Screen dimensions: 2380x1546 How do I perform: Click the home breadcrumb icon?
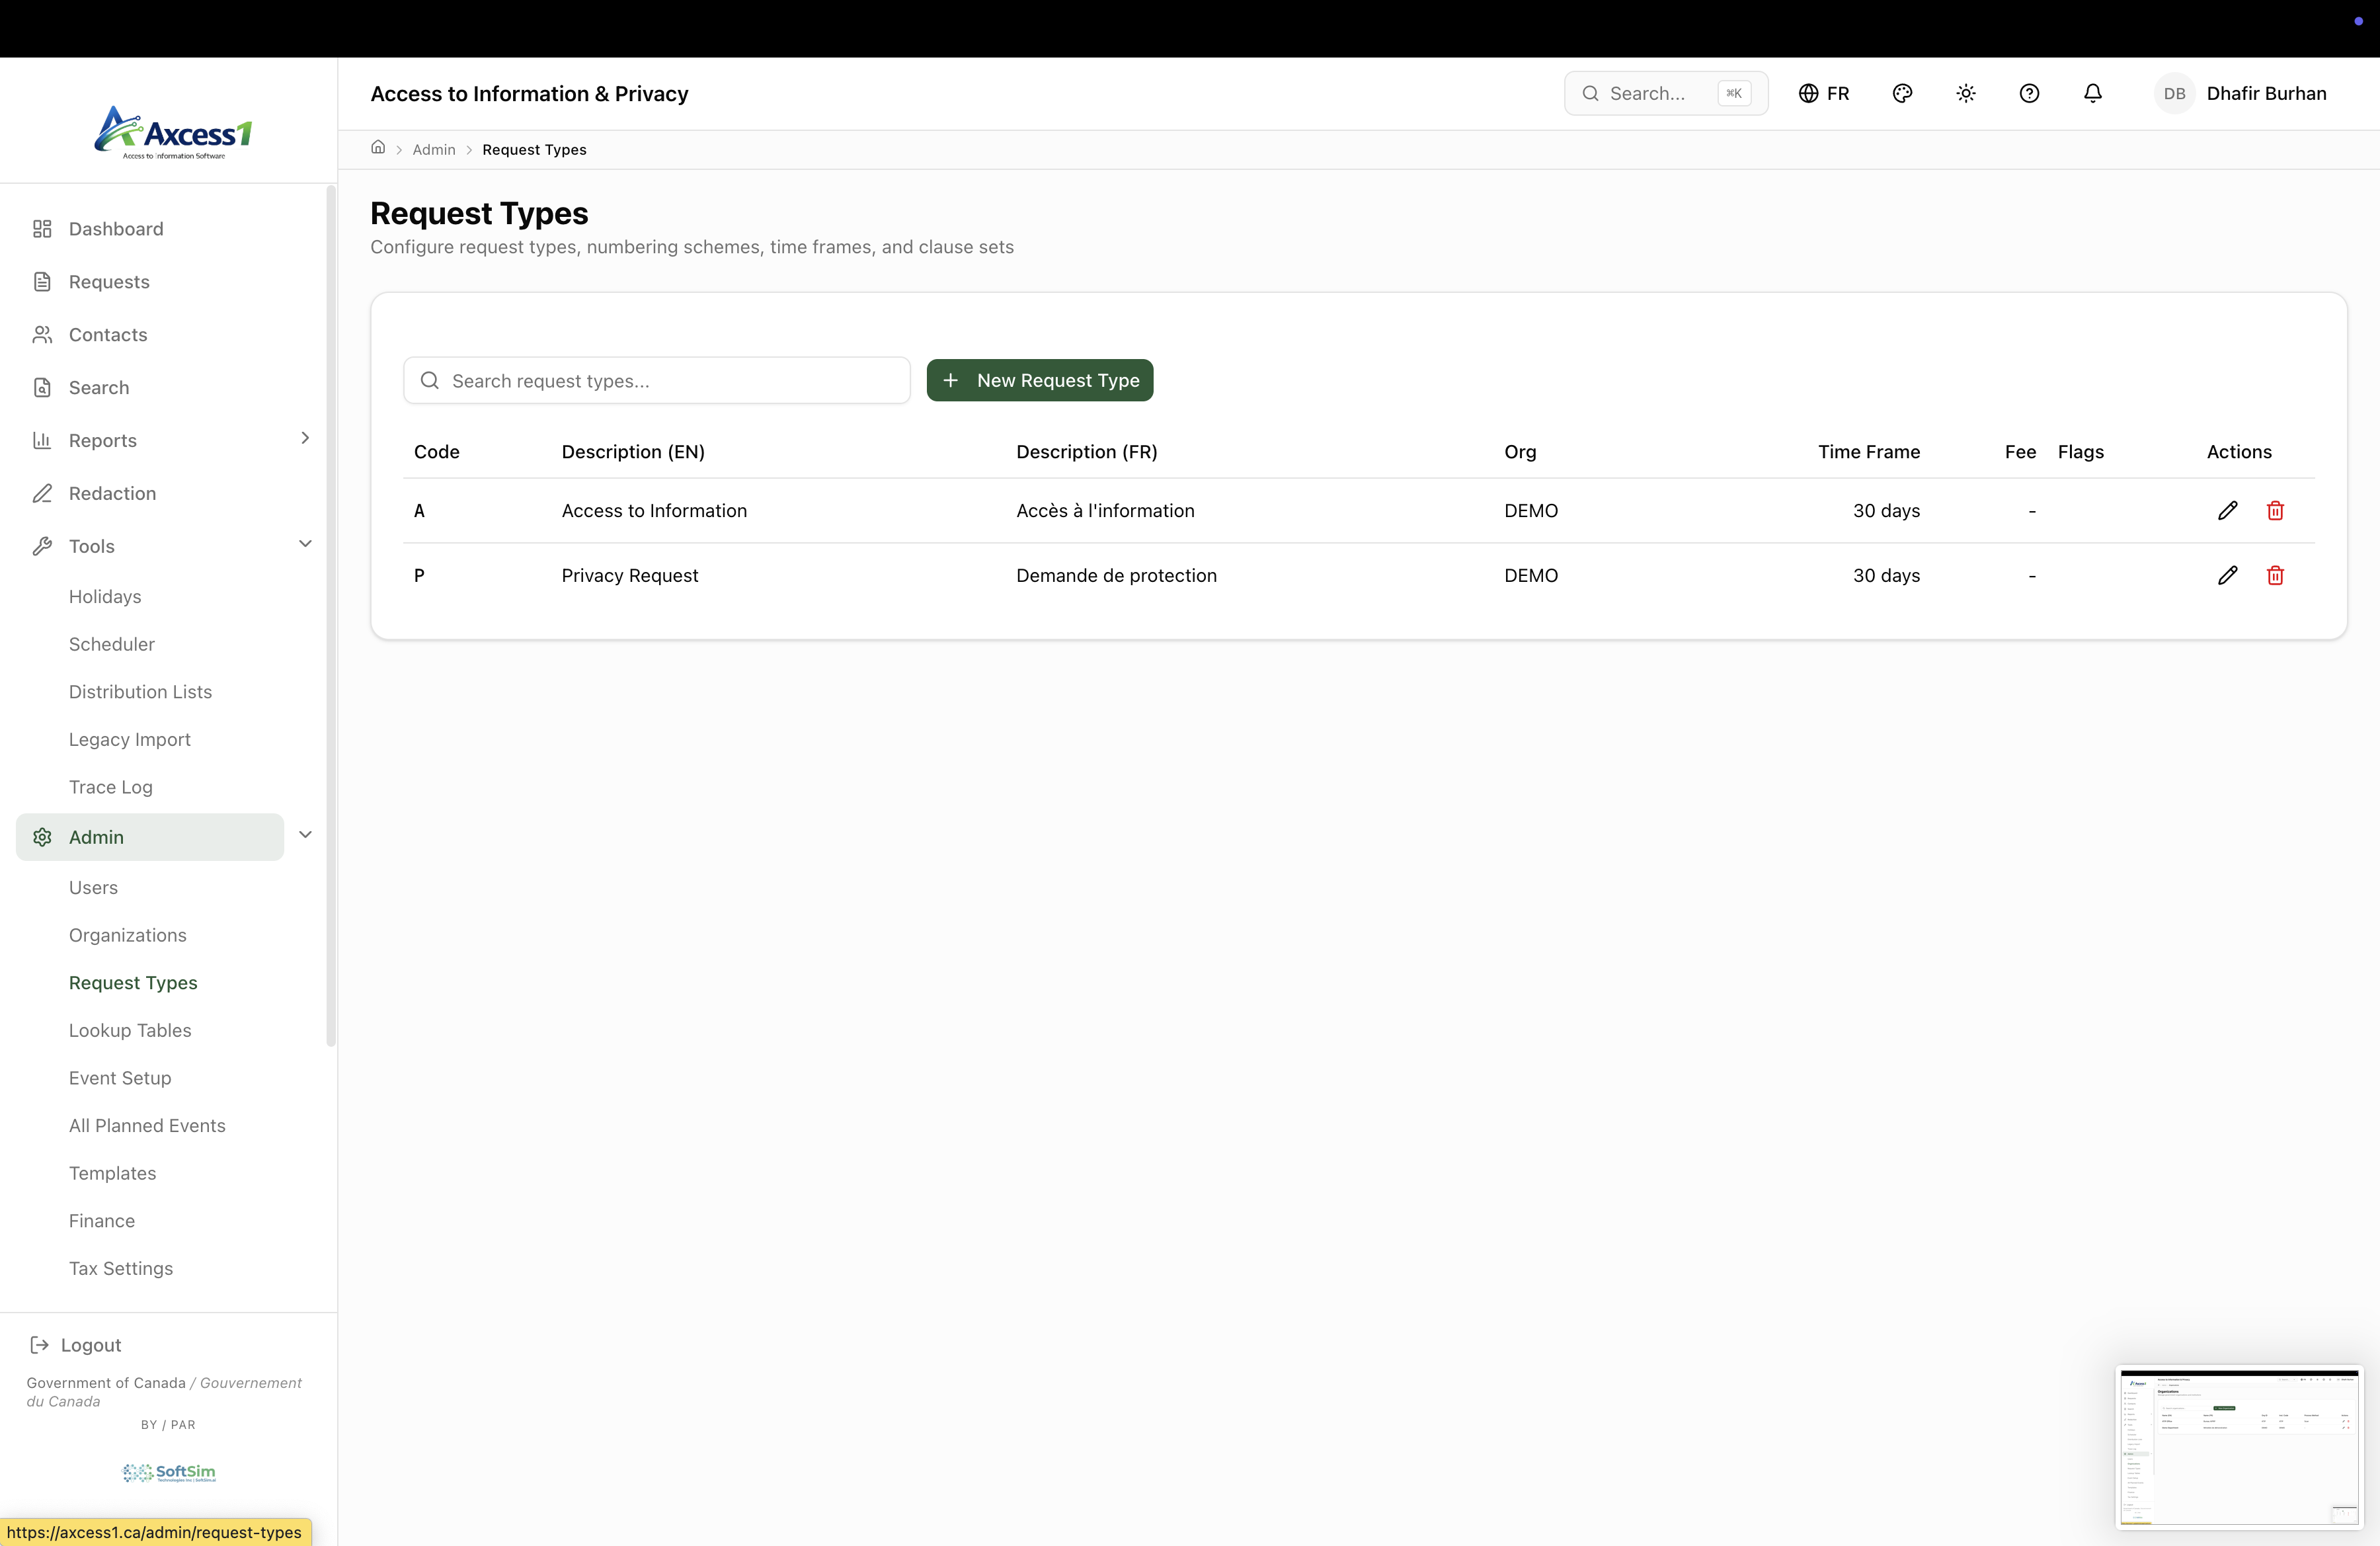pyautogui.click(x=378, y=148)
